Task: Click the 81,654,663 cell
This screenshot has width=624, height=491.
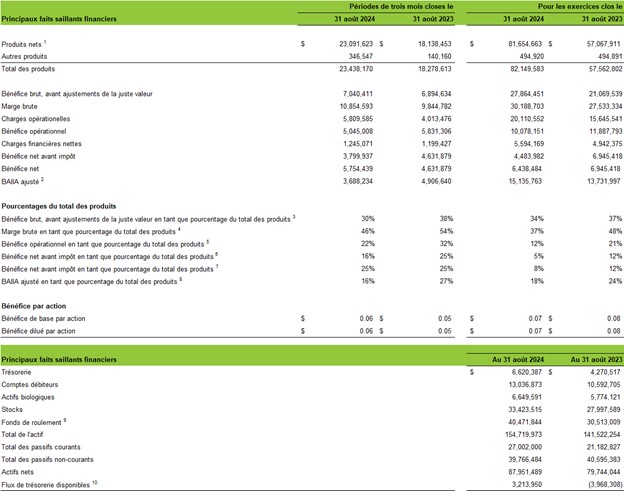Action: point(525,44)
